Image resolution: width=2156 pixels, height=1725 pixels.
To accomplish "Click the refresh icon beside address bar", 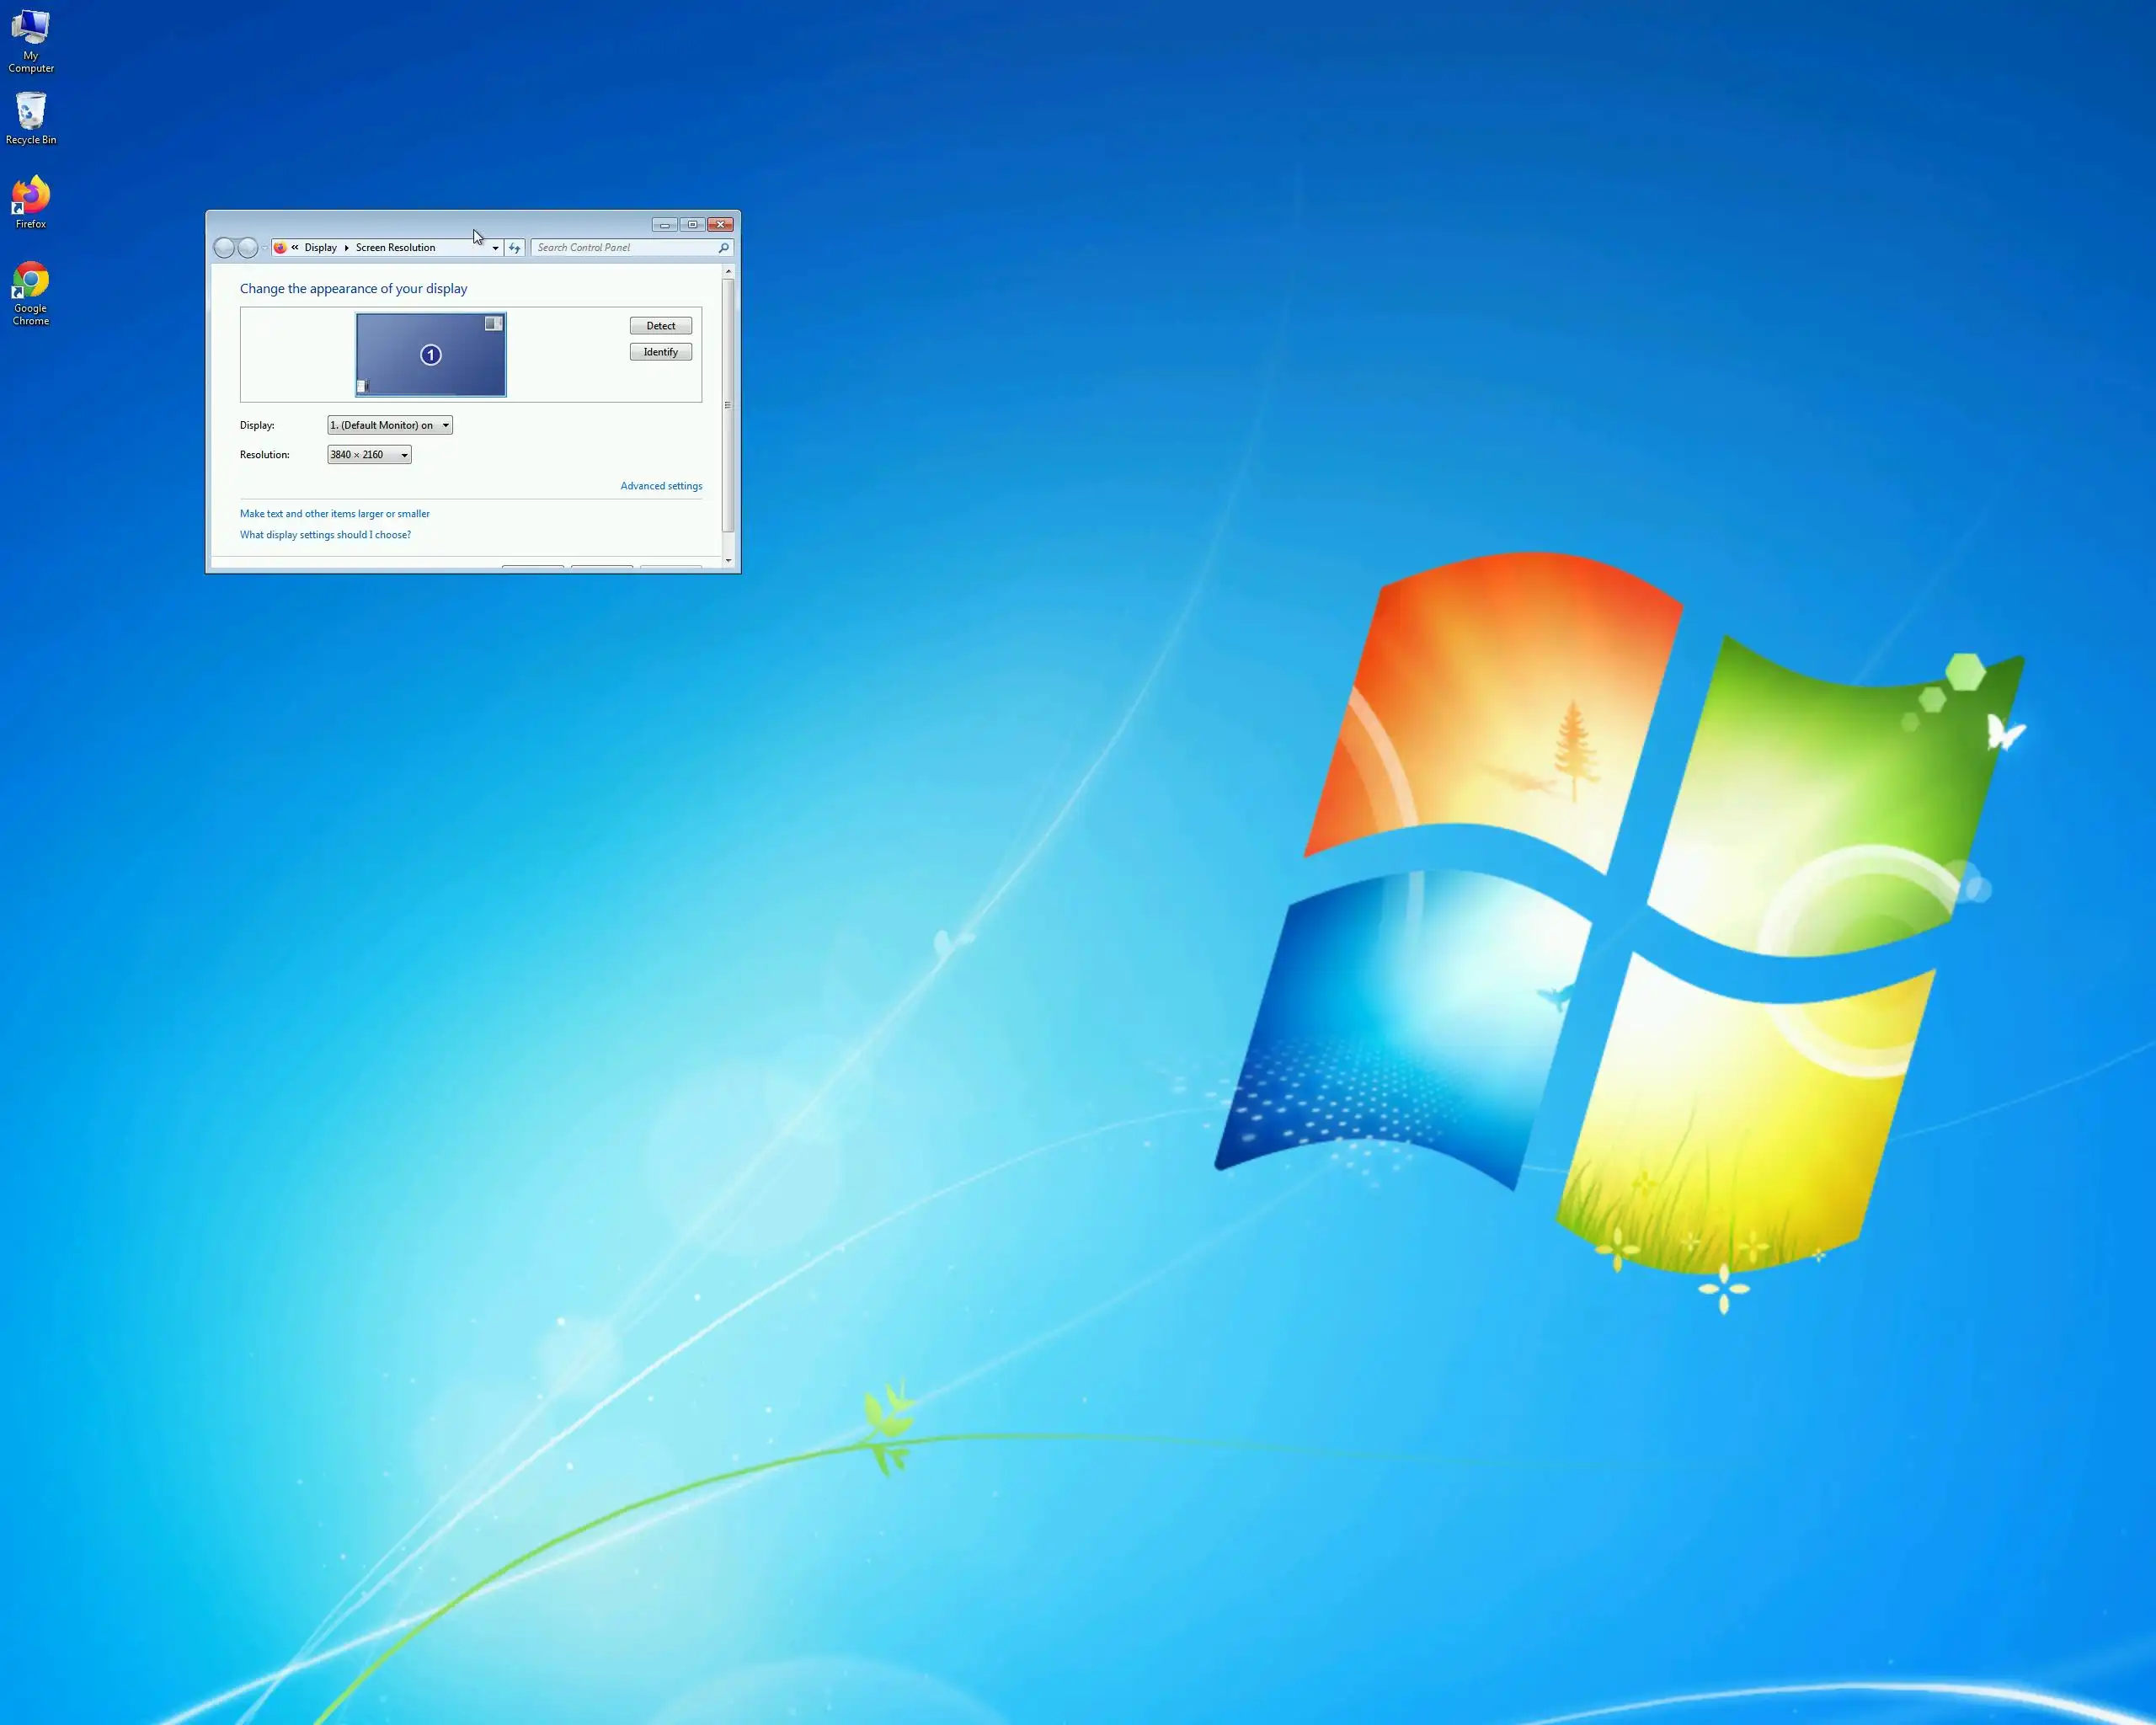I will point(514,248).
